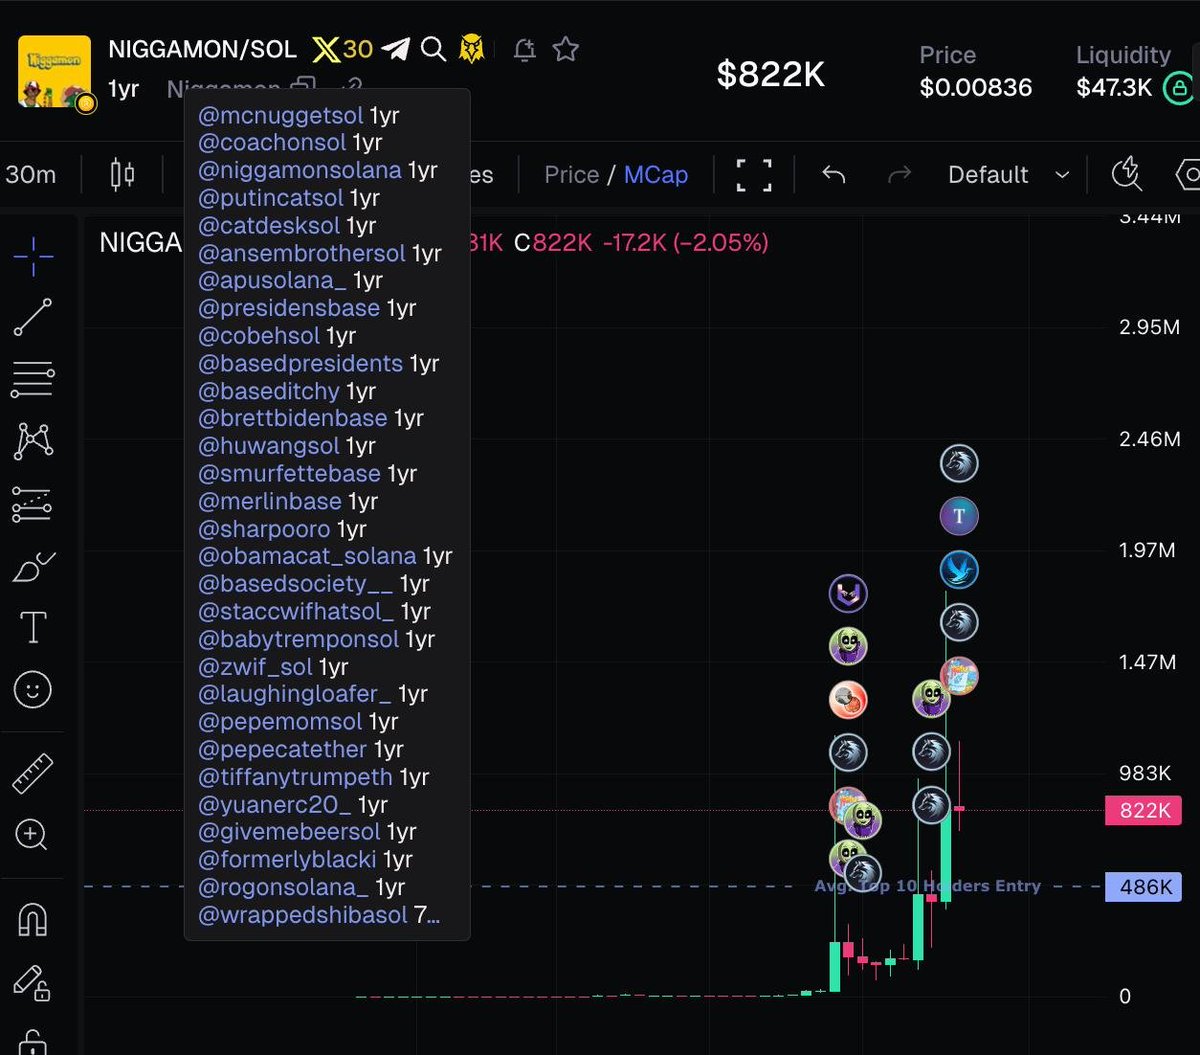
Task: Click the blue bird trader marker
Action: tap(959, 570)
